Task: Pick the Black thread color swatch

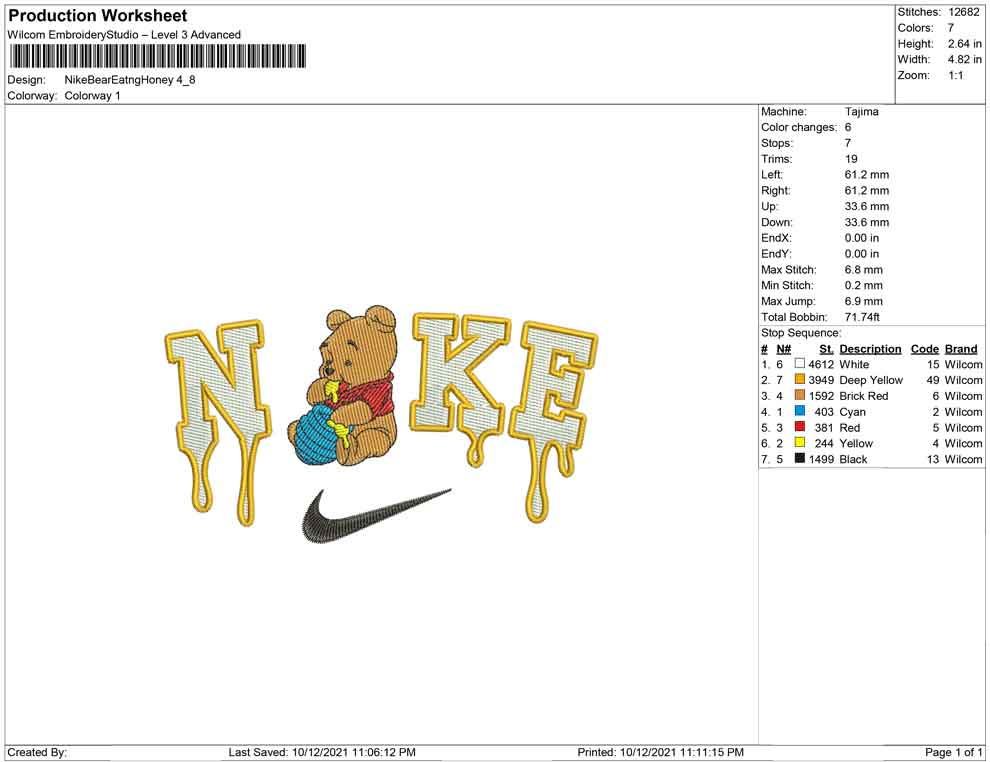Action: [x=799, y=458]
